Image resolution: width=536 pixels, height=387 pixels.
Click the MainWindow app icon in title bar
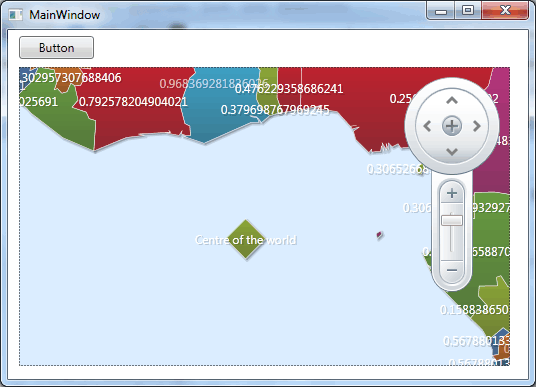[x=16, y=15]
